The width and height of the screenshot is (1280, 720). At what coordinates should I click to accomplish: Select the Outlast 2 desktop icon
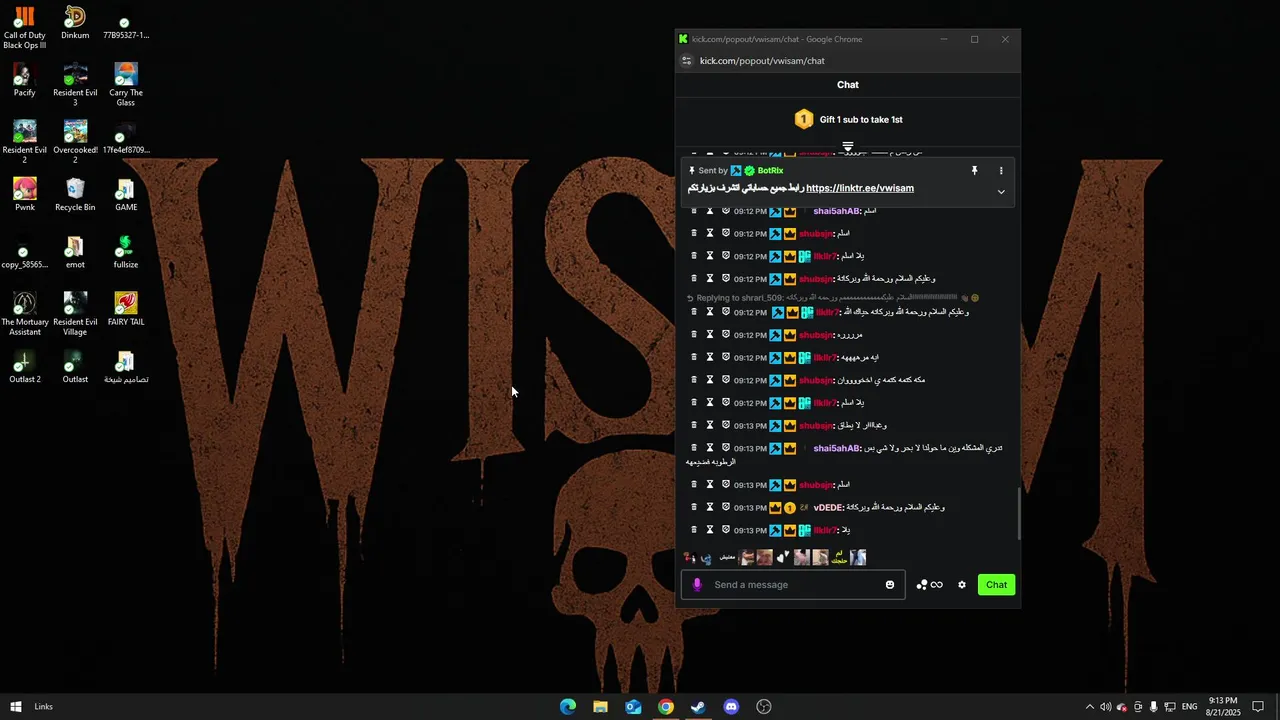click(24, 367)
